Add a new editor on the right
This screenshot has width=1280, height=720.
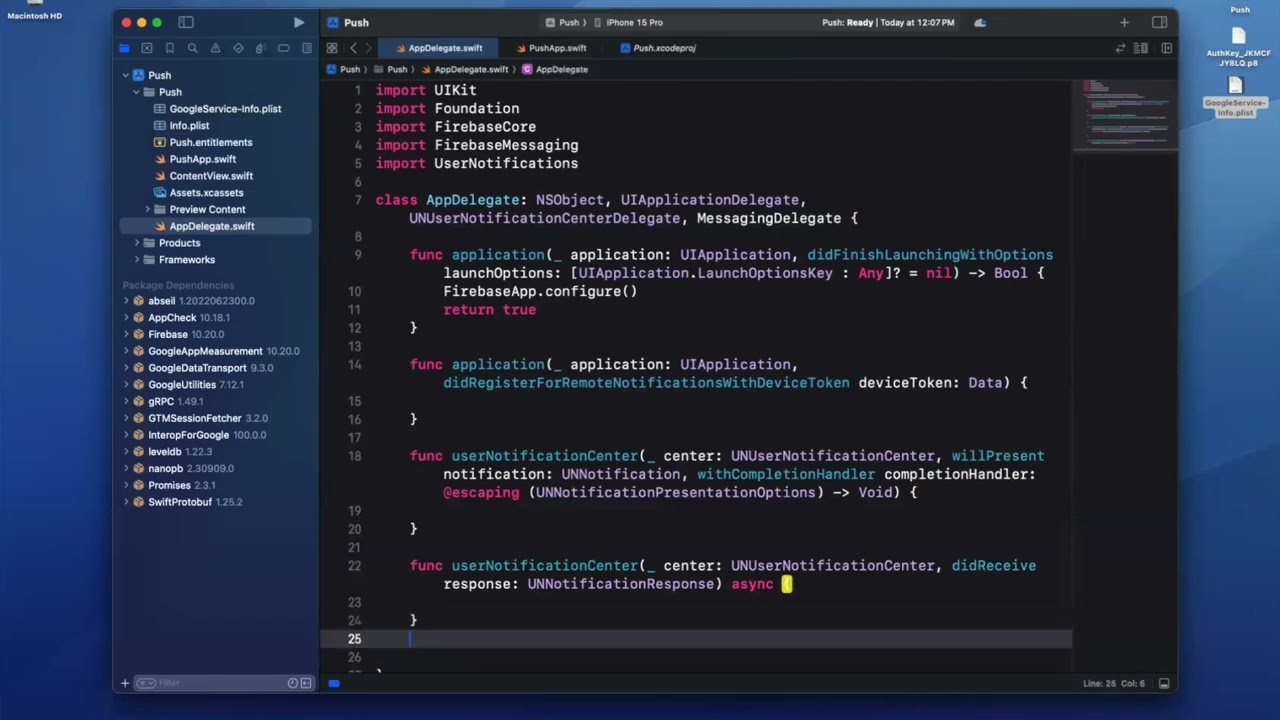(x=1165, y=48)
